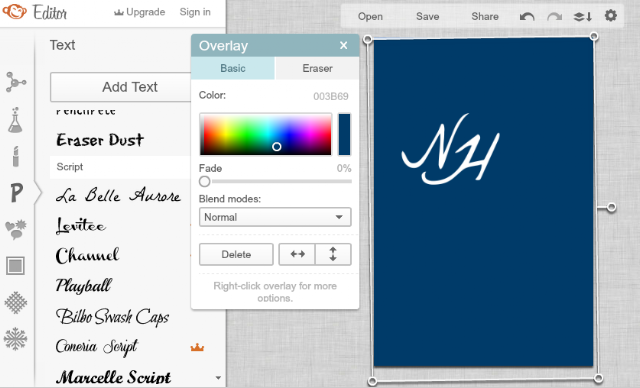Click the Script category header
The width and height of the screenshot is (640, 388).
[121, 167]
